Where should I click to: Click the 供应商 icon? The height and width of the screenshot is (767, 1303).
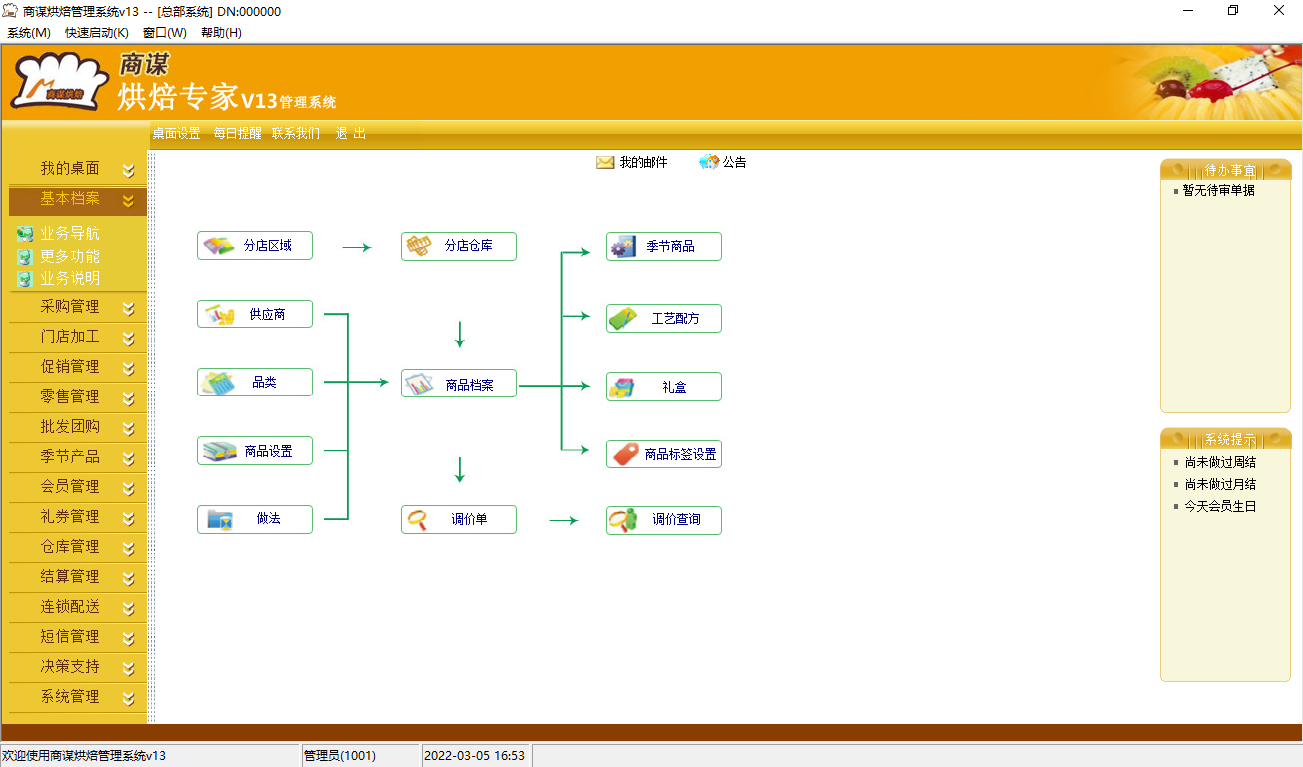tap(219, 314)
